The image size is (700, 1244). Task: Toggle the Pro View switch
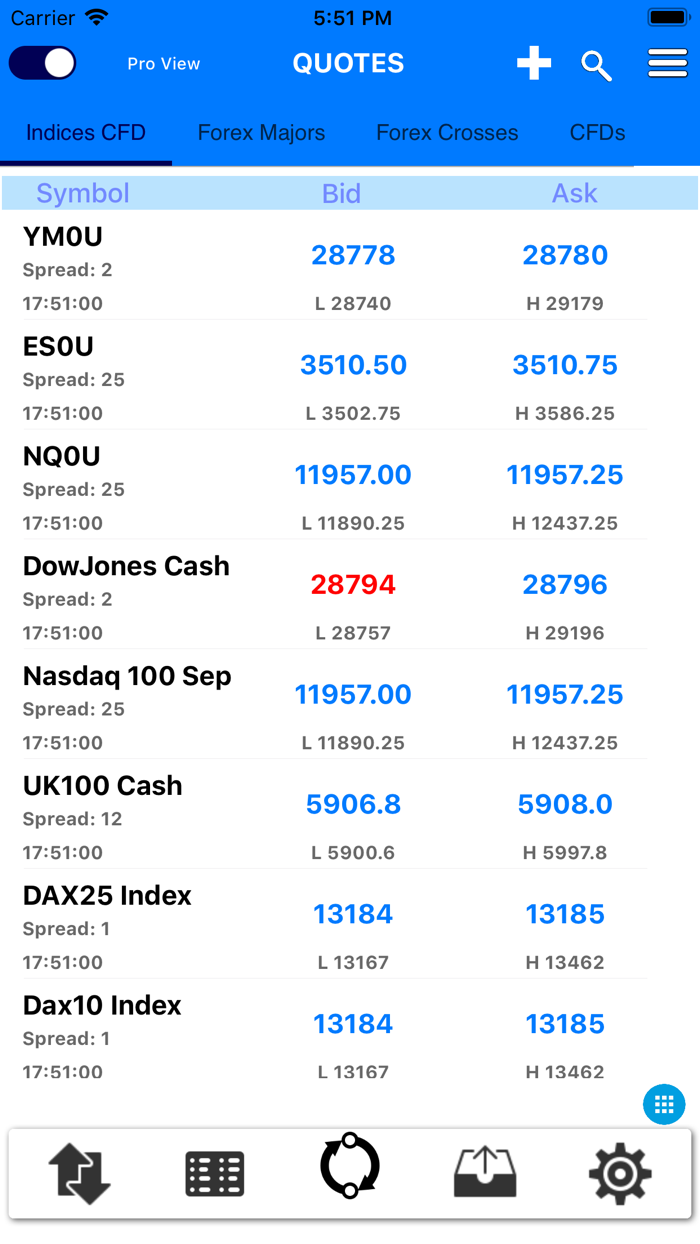[x=41, y=63]
